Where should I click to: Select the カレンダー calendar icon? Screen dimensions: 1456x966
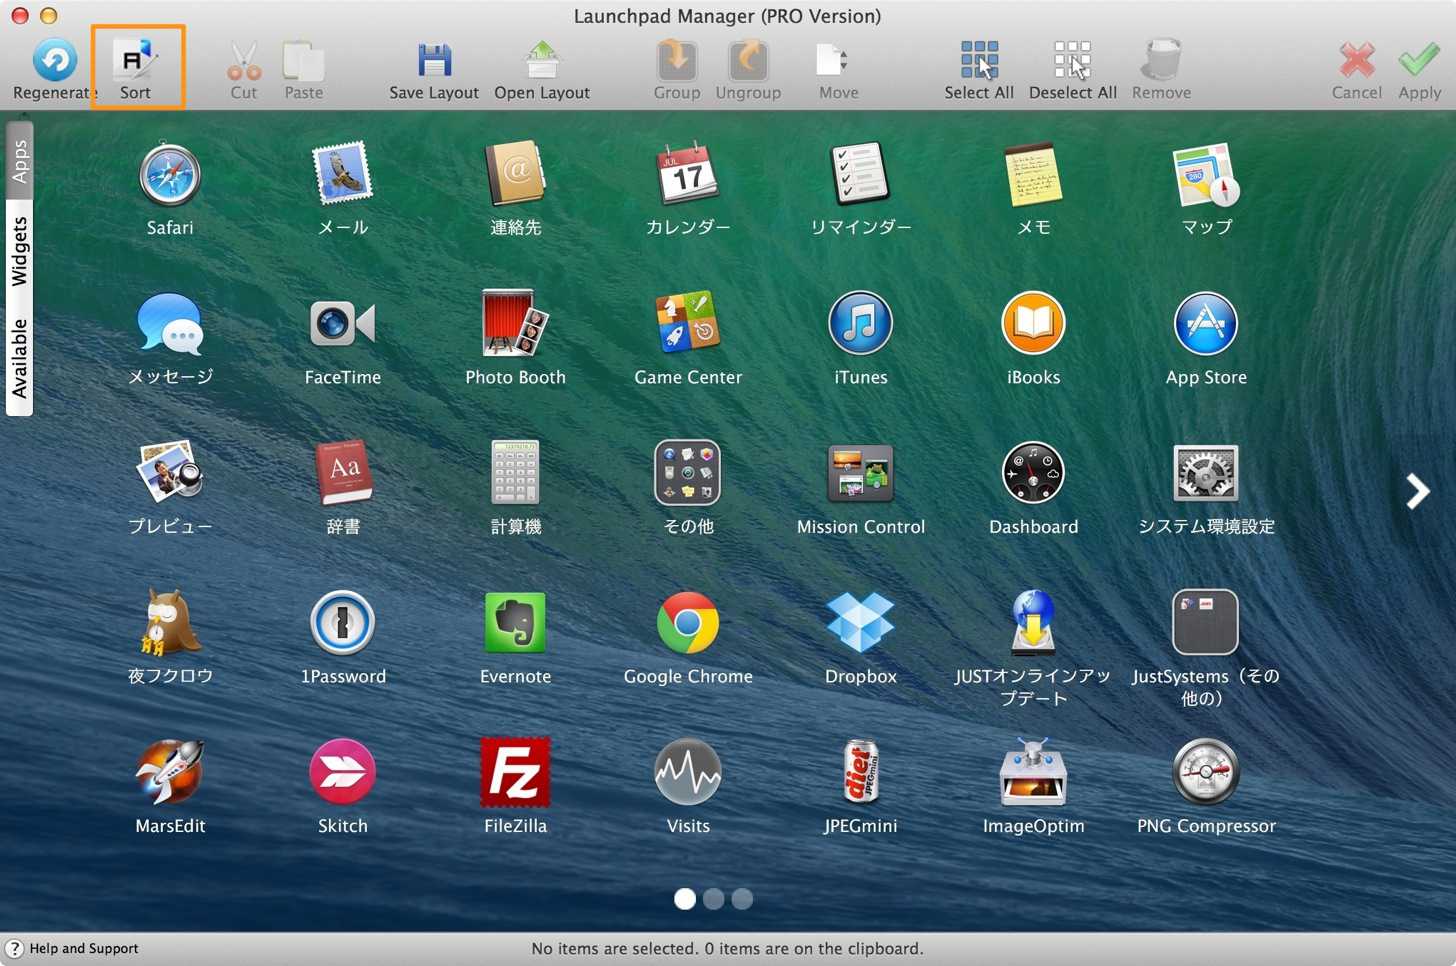click(x=688, y=175)
